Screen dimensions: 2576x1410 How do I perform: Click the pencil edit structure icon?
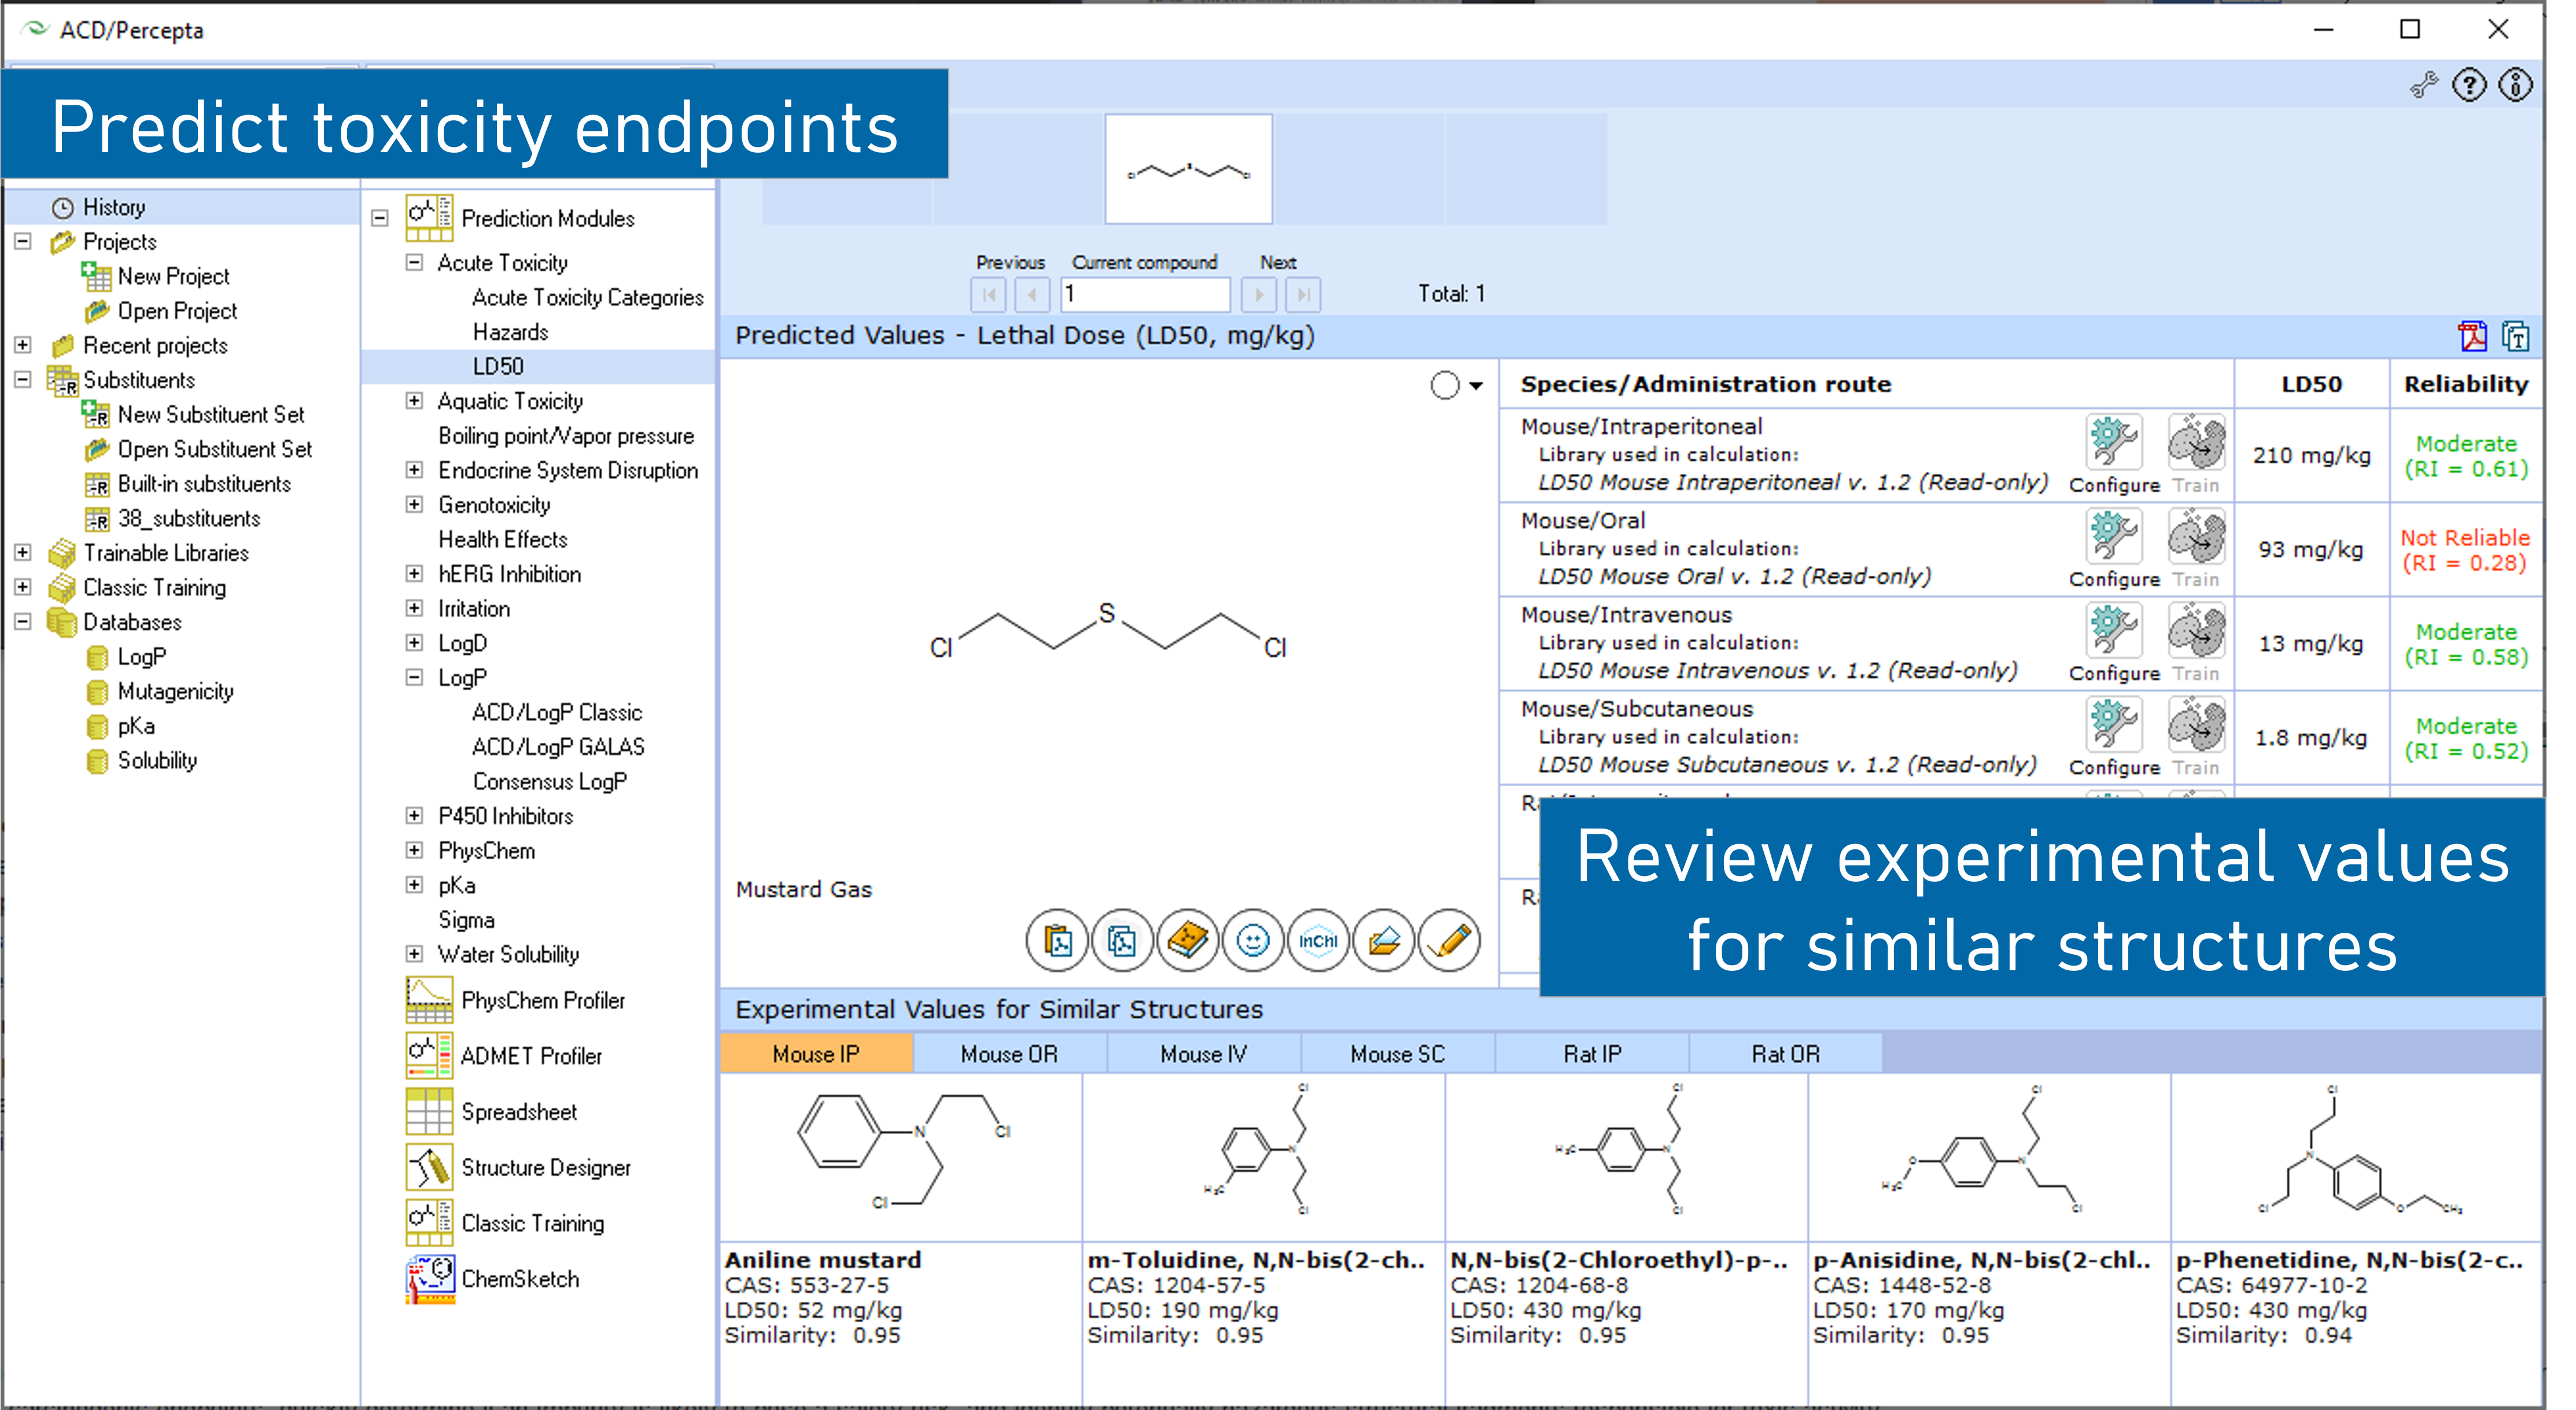(1449, 941)
